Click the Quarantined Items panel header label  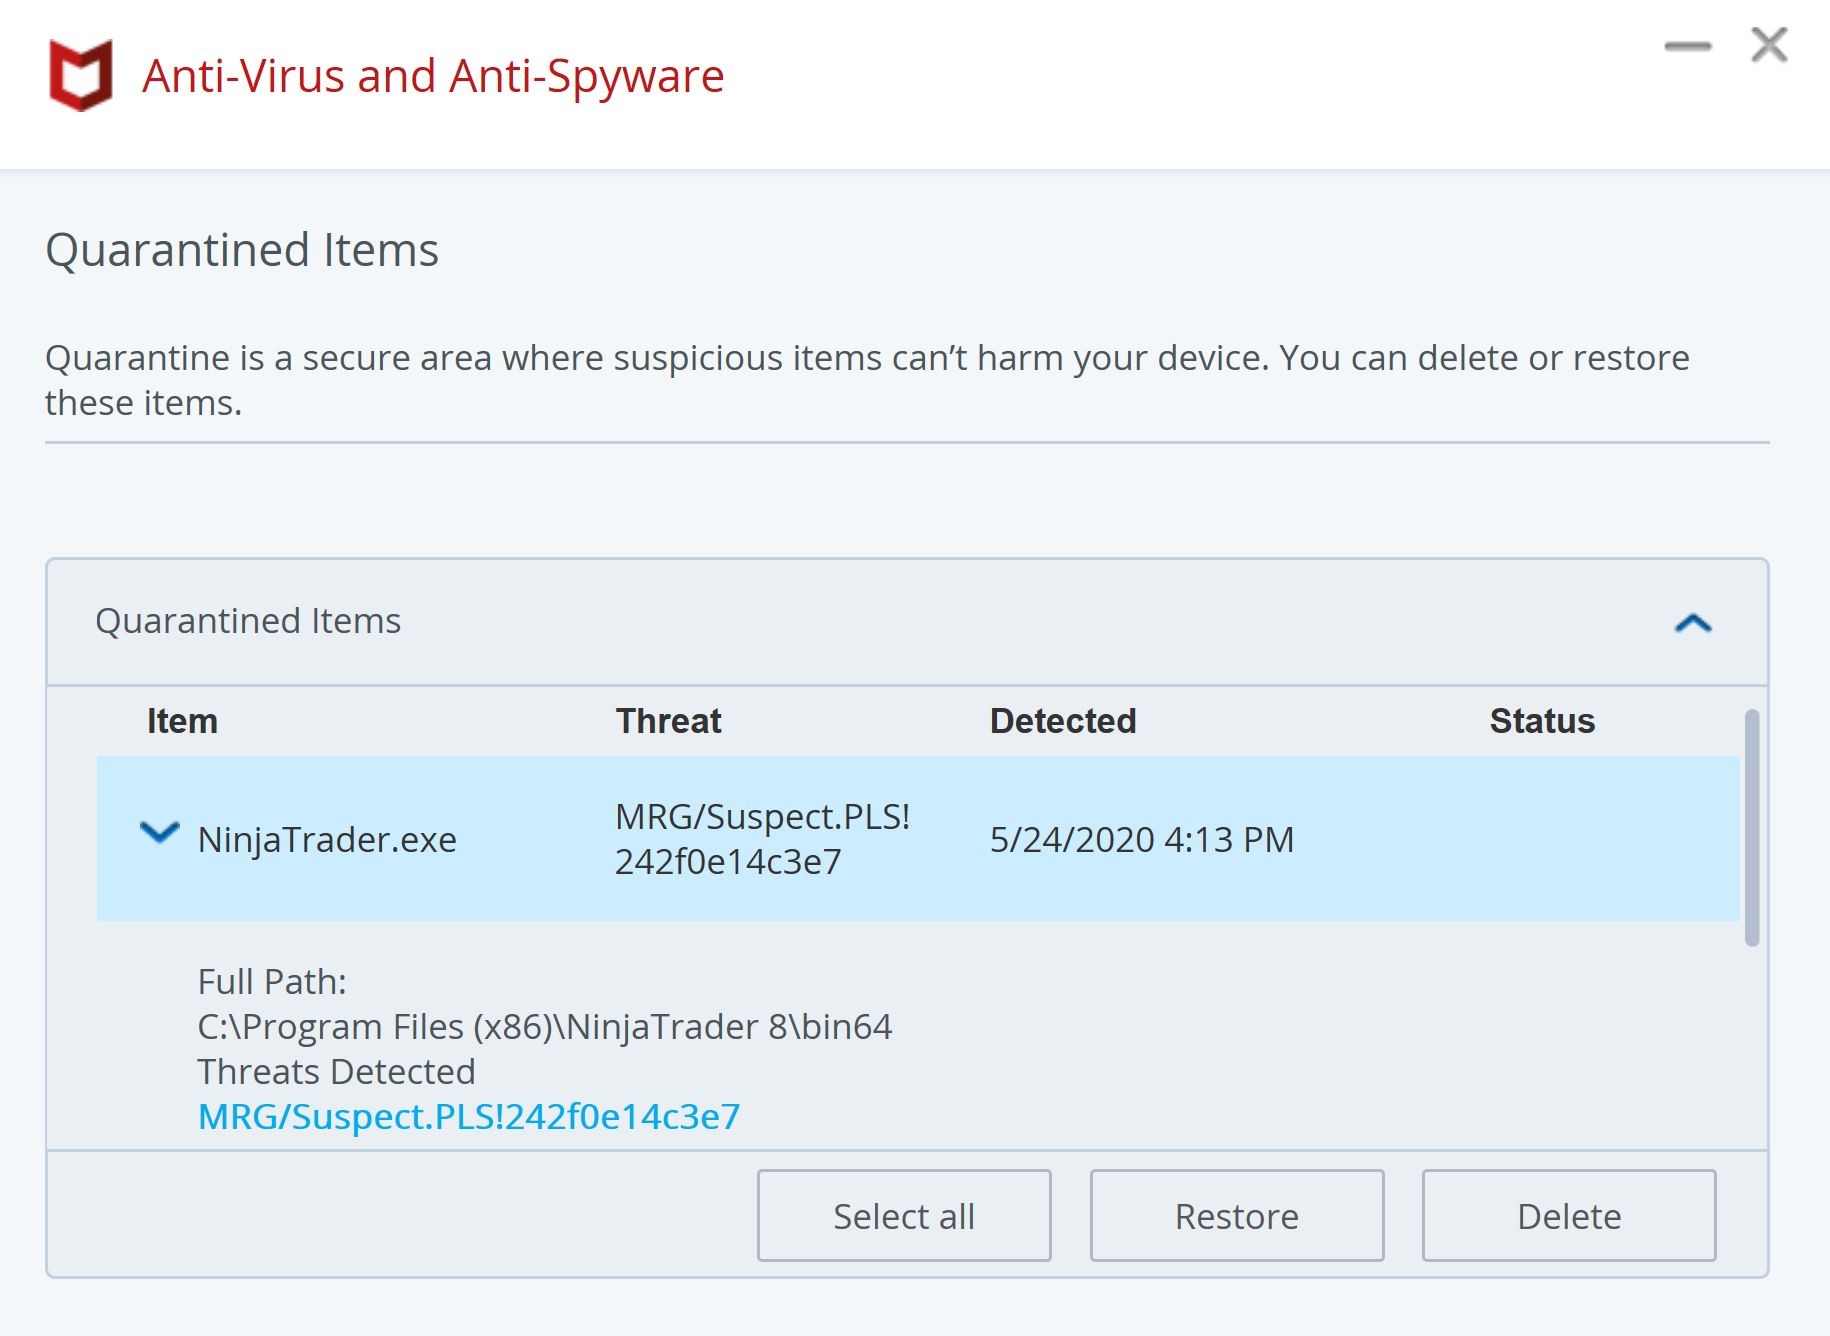248,621
